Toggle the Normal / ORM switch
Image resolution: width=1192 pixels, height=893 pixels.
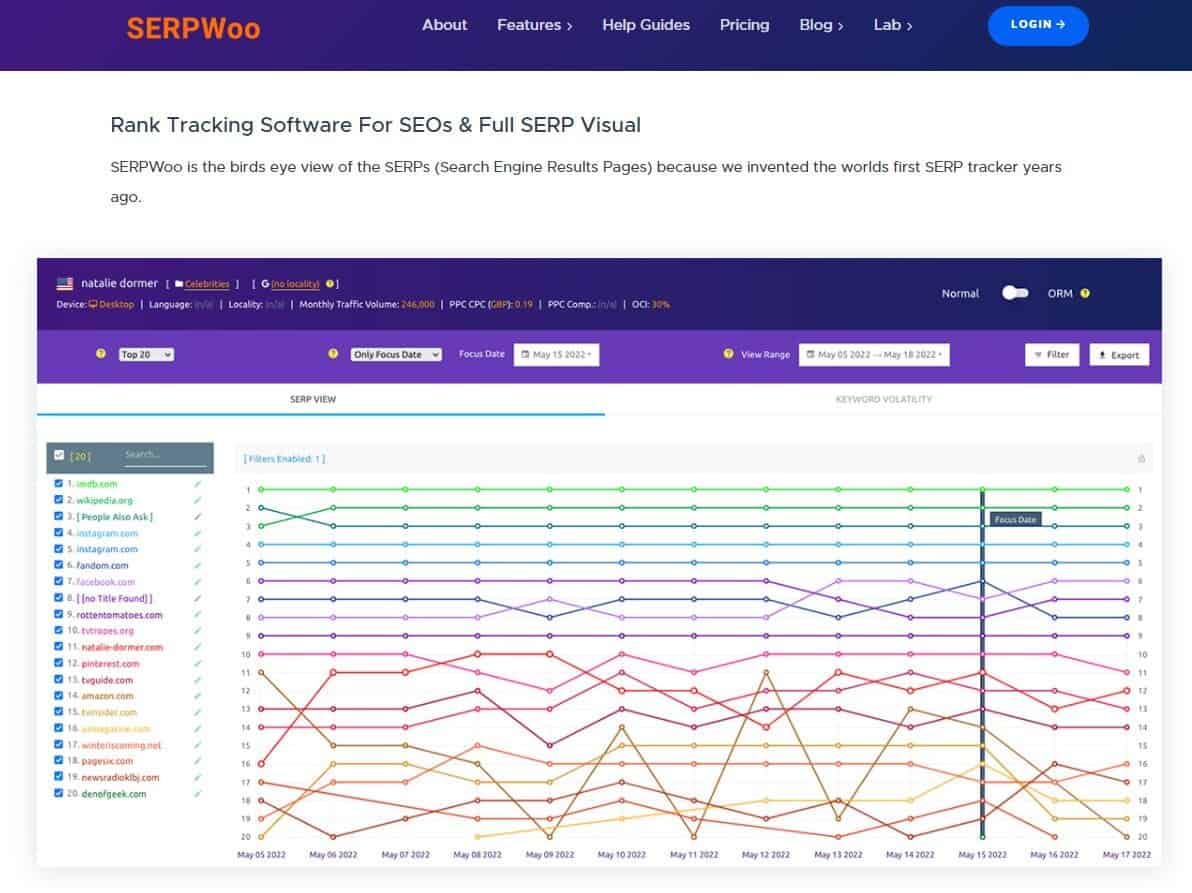point(1015,293)
